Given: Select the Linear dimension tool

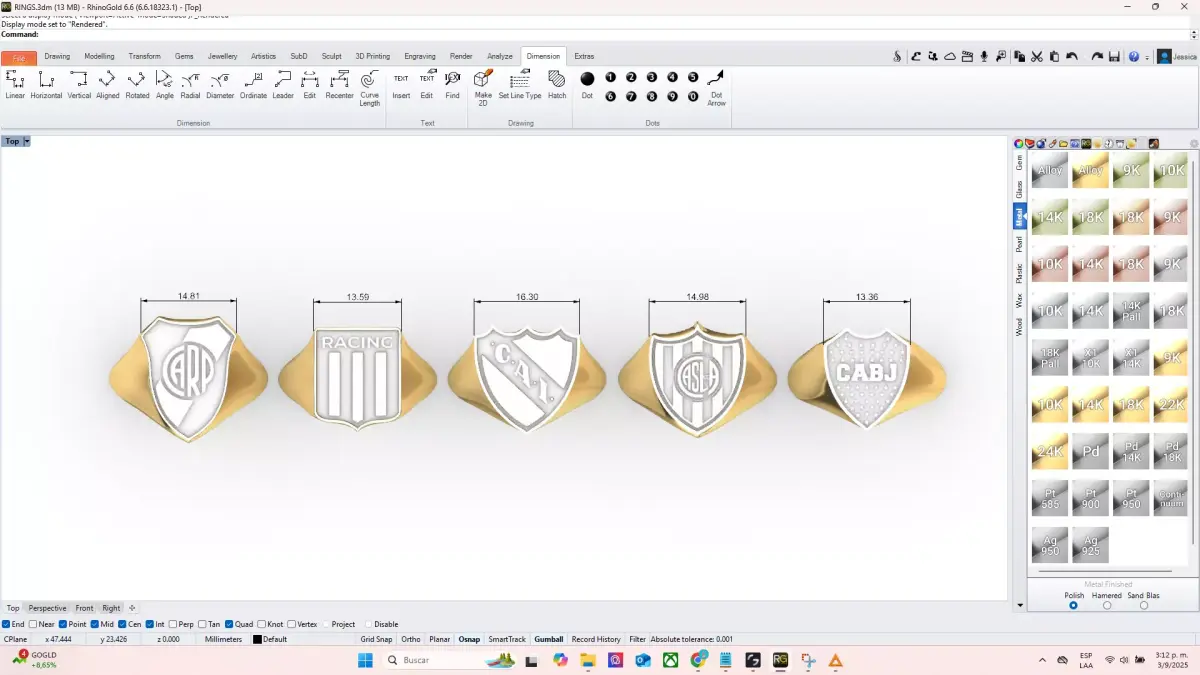Looking at the screenshot, I should tap(15, 85).
